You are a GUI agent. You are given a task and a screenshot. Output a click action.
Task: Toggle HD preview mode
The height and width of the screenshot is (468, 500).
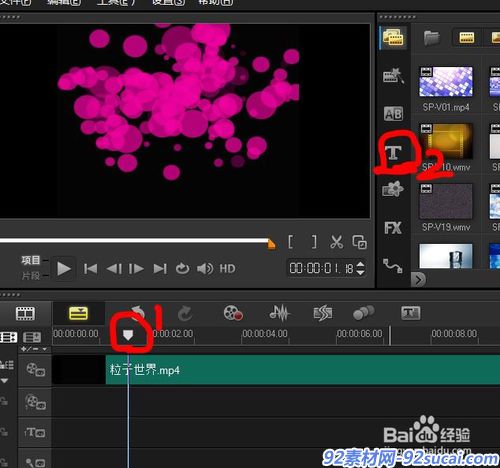pos(227,269)
